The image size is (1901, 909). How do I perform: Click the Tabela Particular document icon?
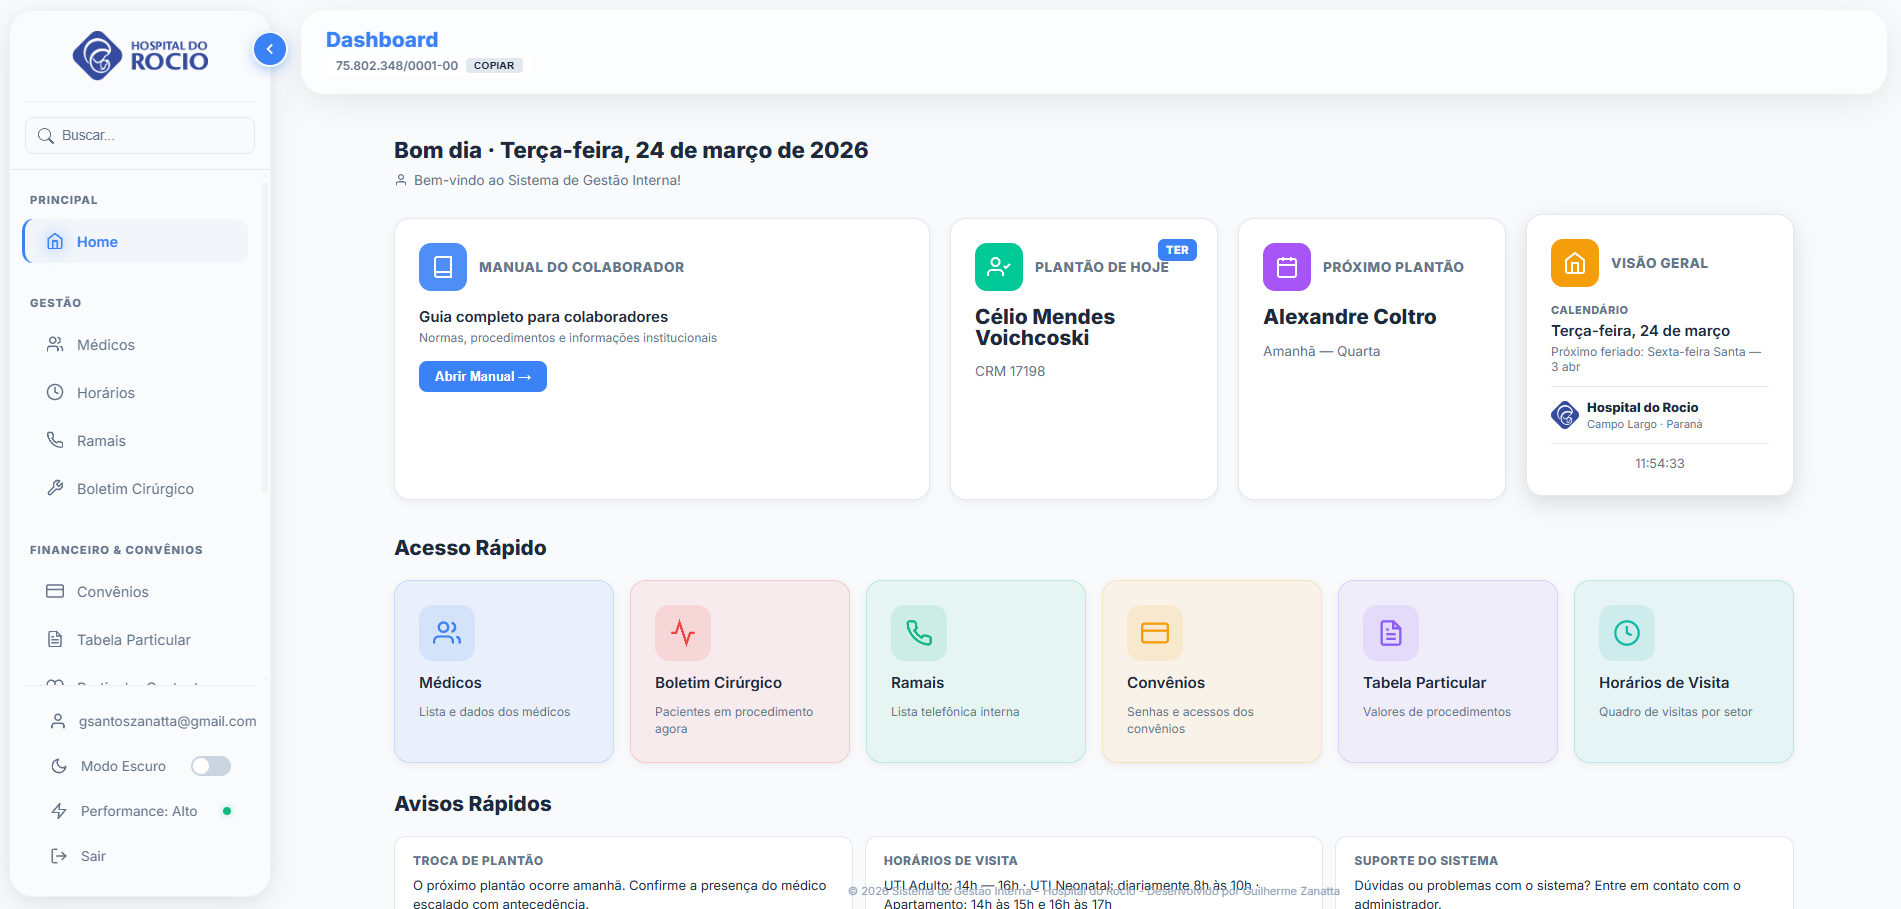[x=55, y=639]
